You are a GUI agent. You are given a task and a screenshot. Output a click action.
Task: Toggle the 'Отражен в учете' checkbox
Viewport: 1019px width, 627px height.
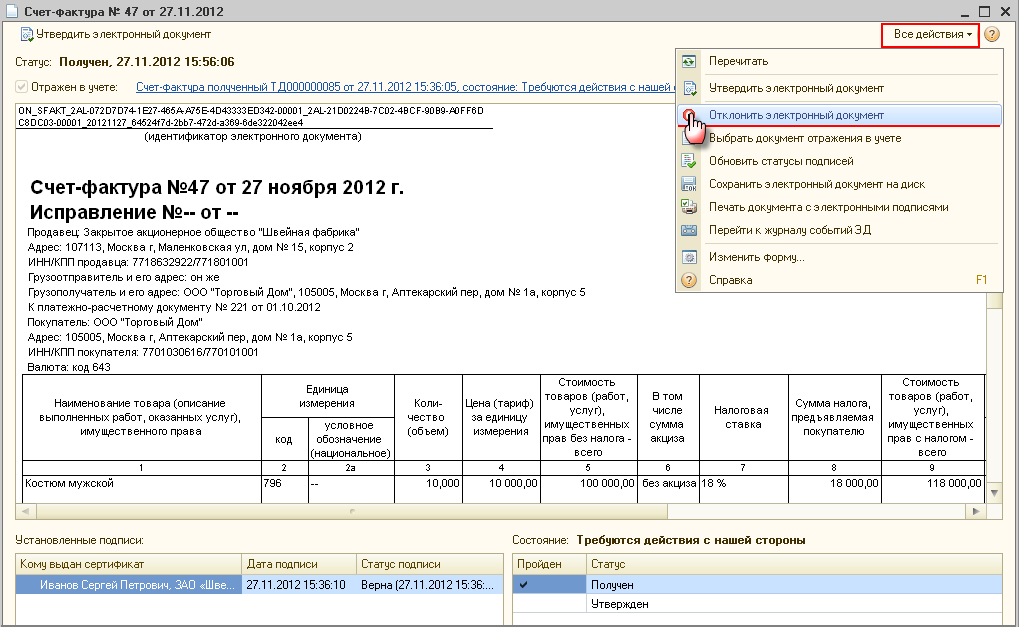(22, 88)
